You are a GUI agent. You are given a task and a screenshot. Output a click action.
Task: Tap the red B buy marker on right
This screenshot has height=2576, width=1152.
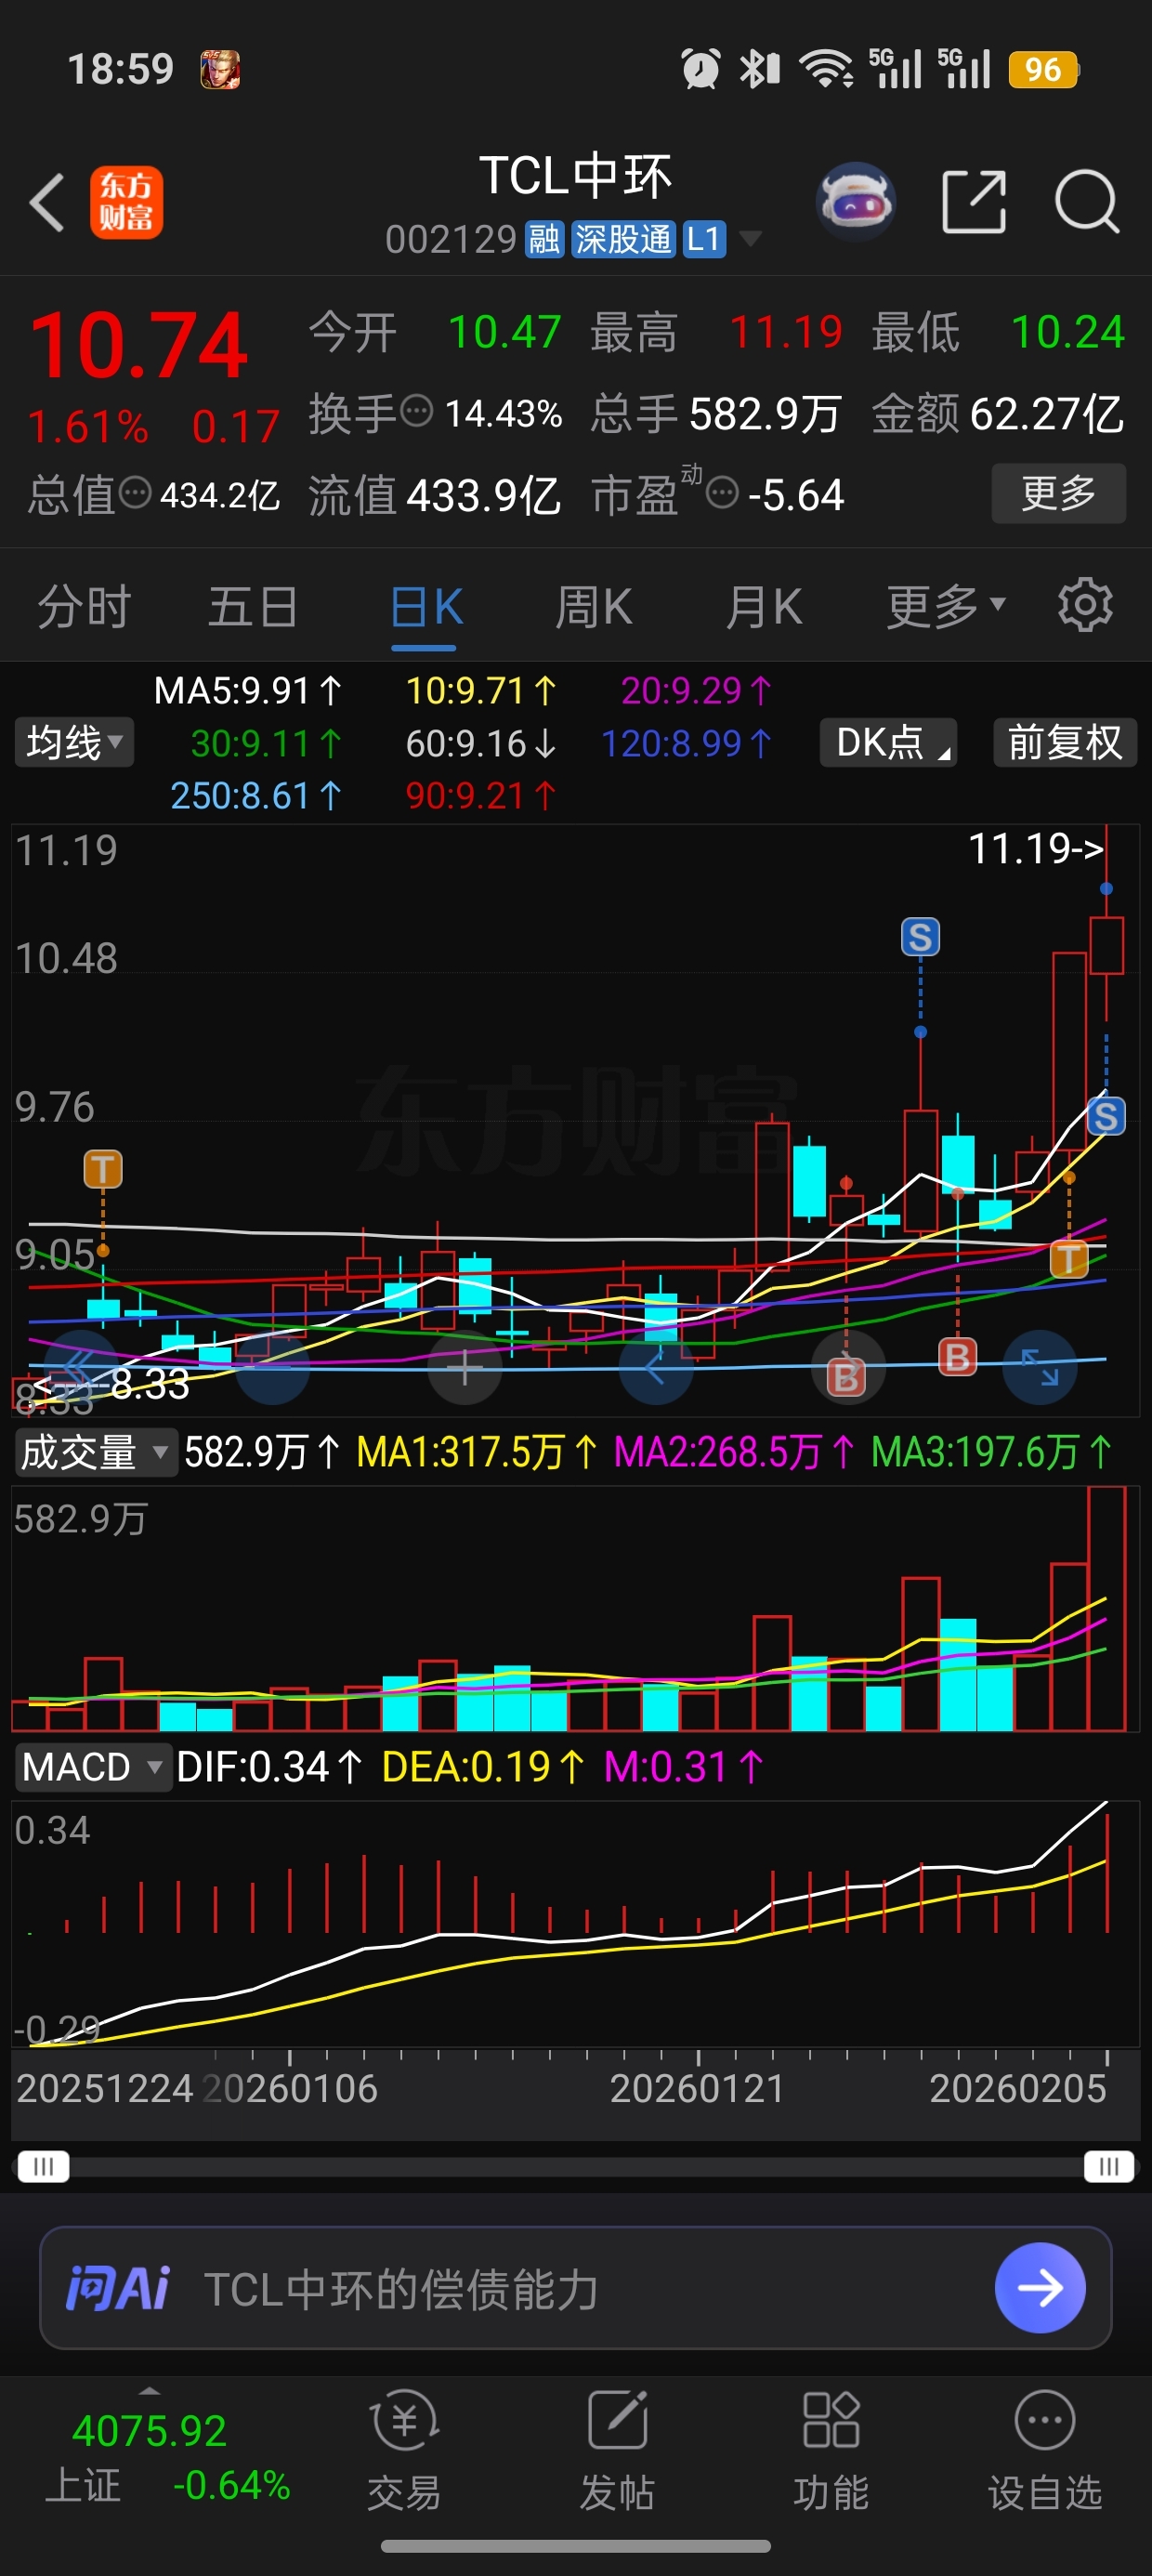(x=957, y=1357)
